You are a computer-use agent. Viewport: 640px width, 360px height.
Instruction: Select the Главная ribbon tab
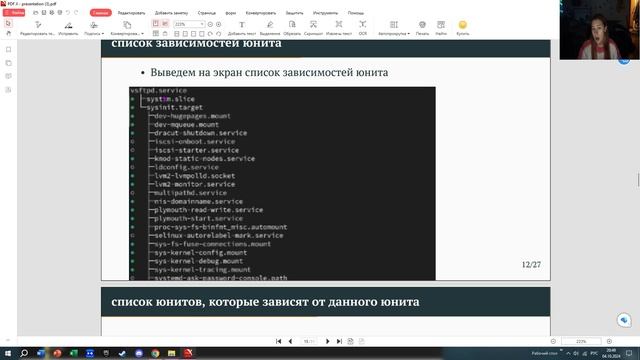point(100,13)
